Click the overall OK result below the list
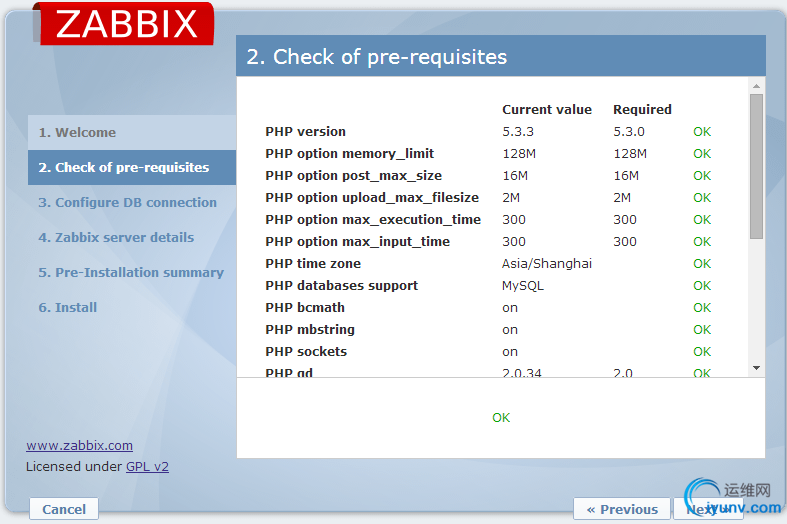Image resolution: width=787 pixels, height=524 pixels. tap(501, 418)
